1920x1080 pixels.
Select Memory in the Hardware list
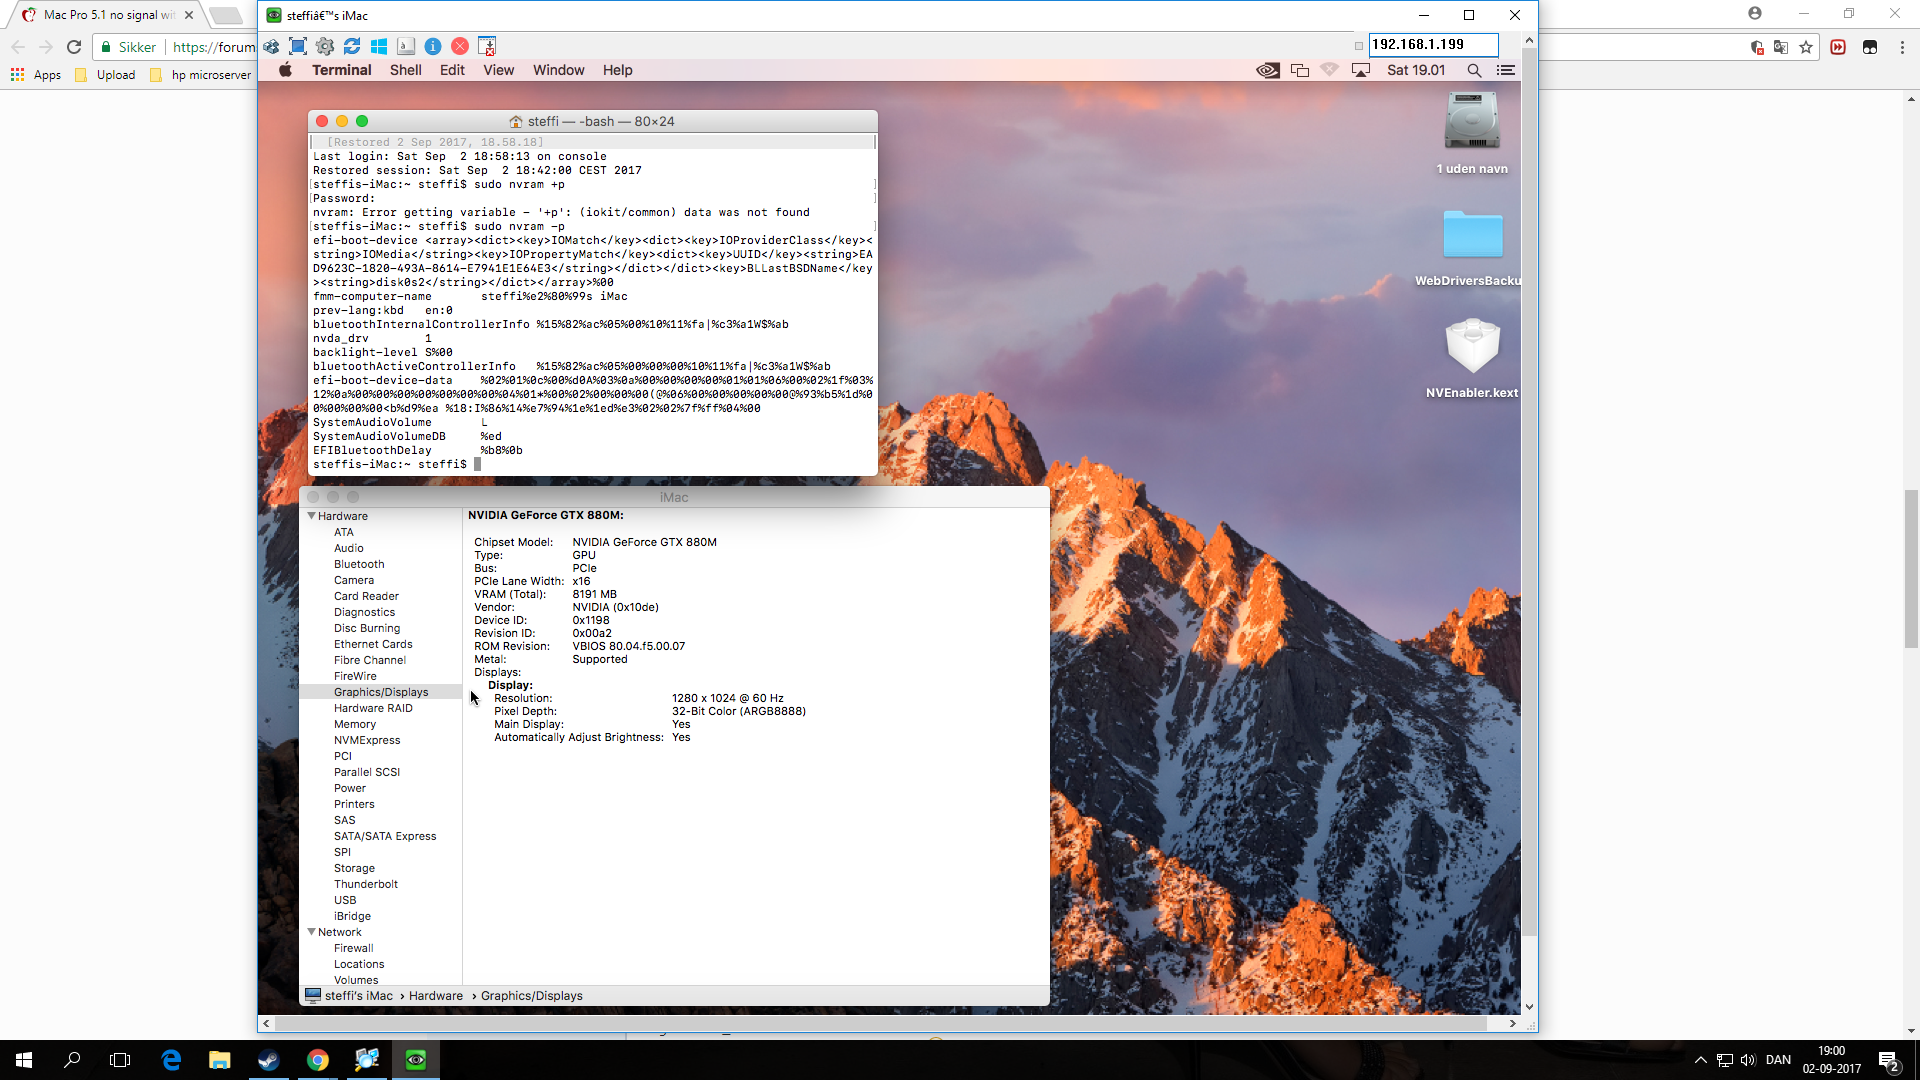pyautogui.click(x=355, y=724)
